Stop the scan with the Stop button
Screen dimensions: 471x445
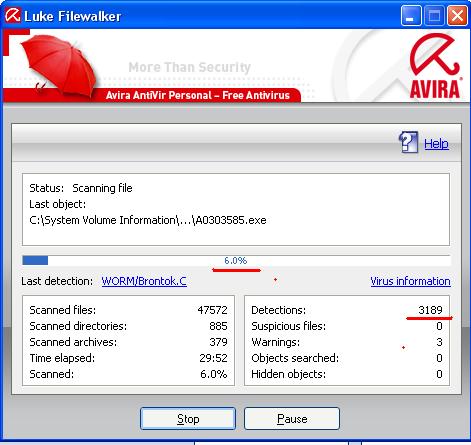tap(188, 419)
